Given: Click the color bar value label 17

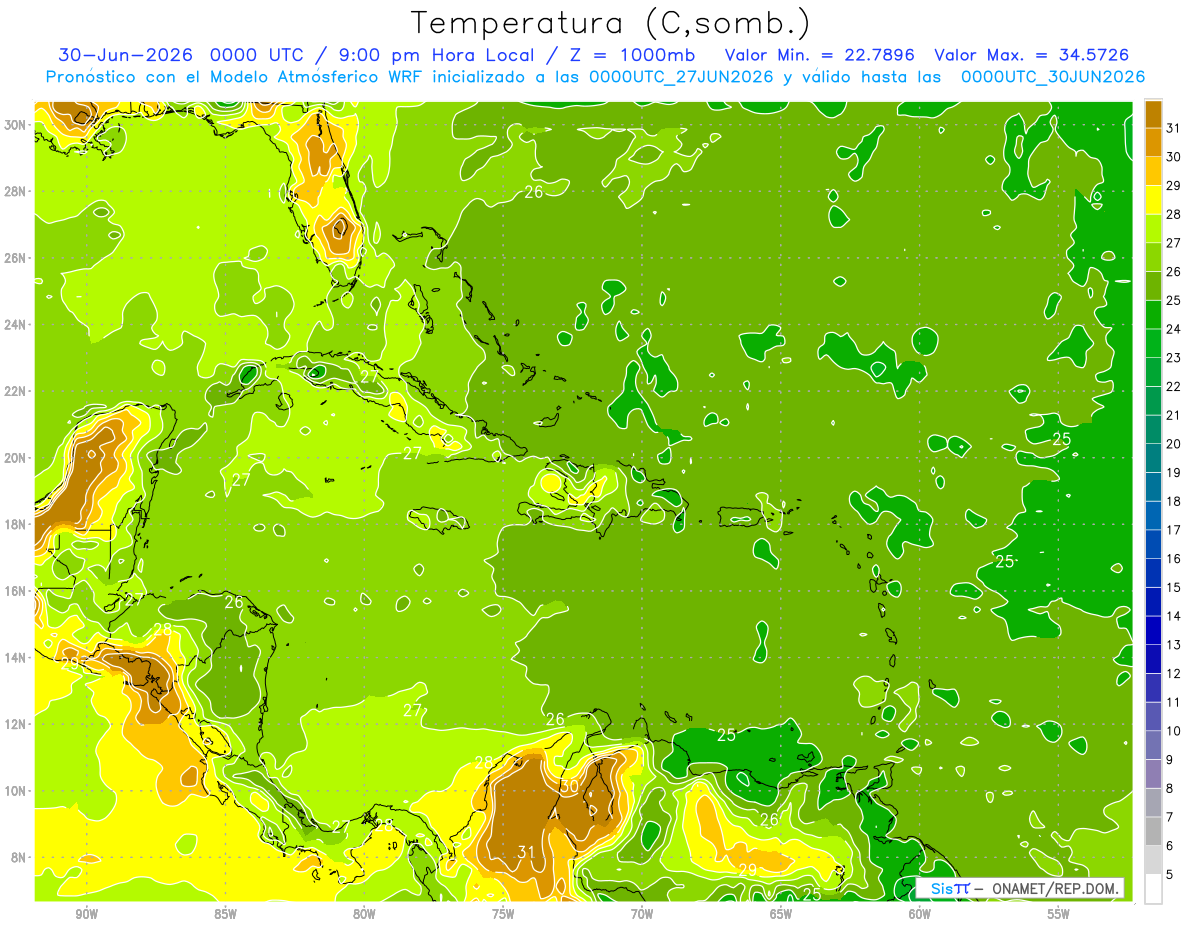Looking at the screenshot, I should pos(1174,529).
